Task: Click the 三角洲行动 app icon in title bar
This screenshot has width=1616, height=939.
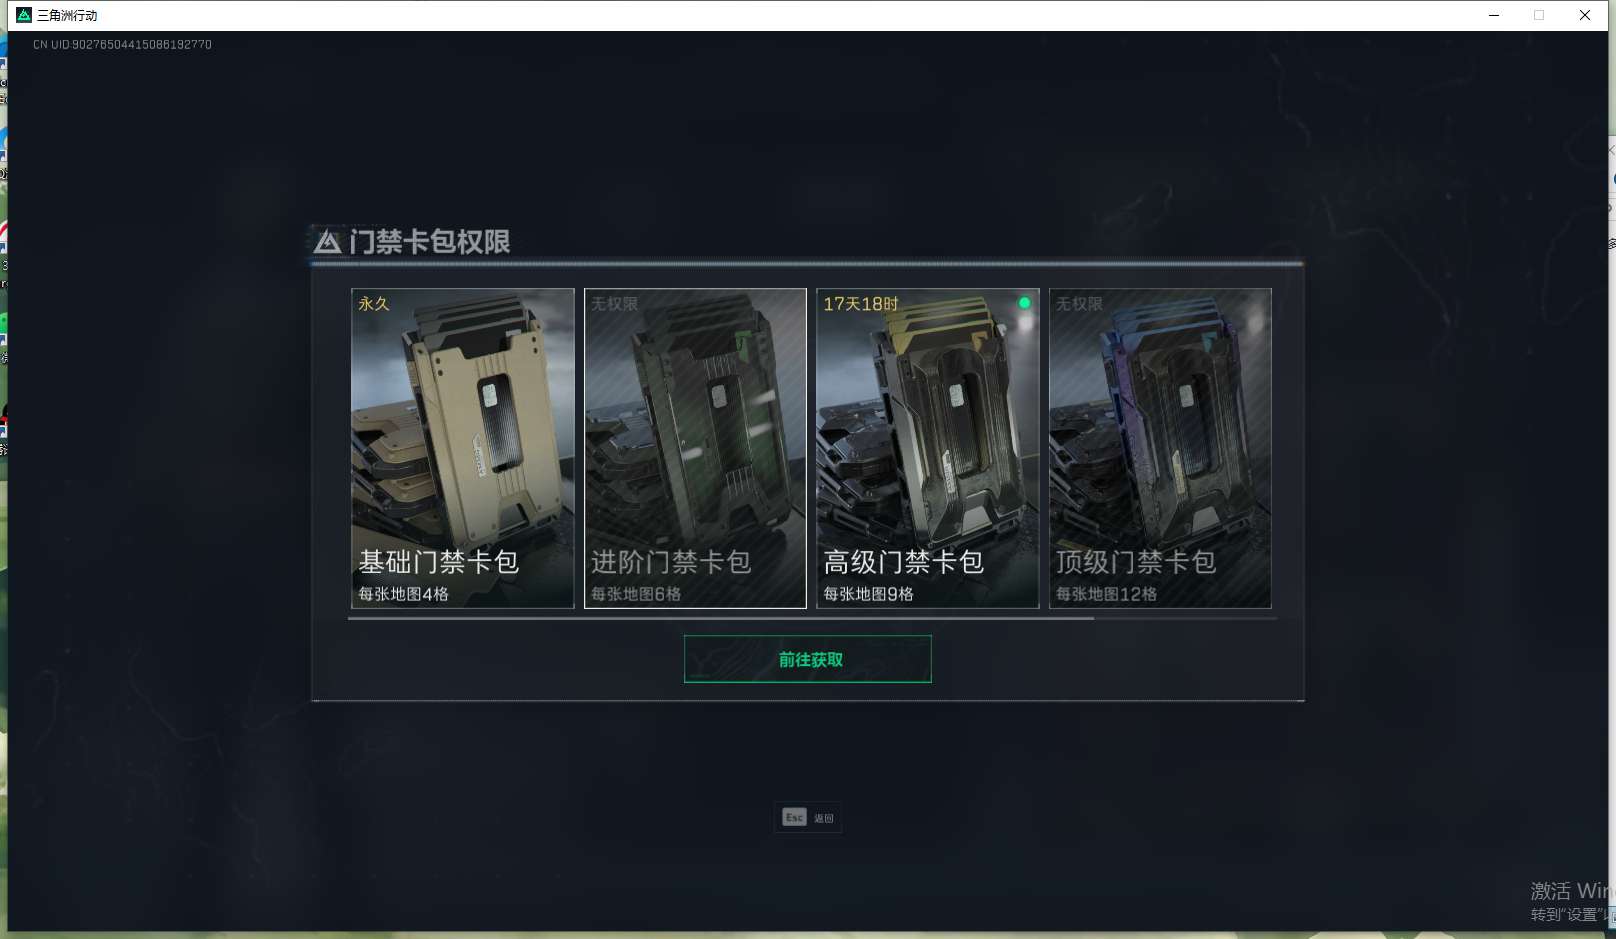Action: coord(24,15)
